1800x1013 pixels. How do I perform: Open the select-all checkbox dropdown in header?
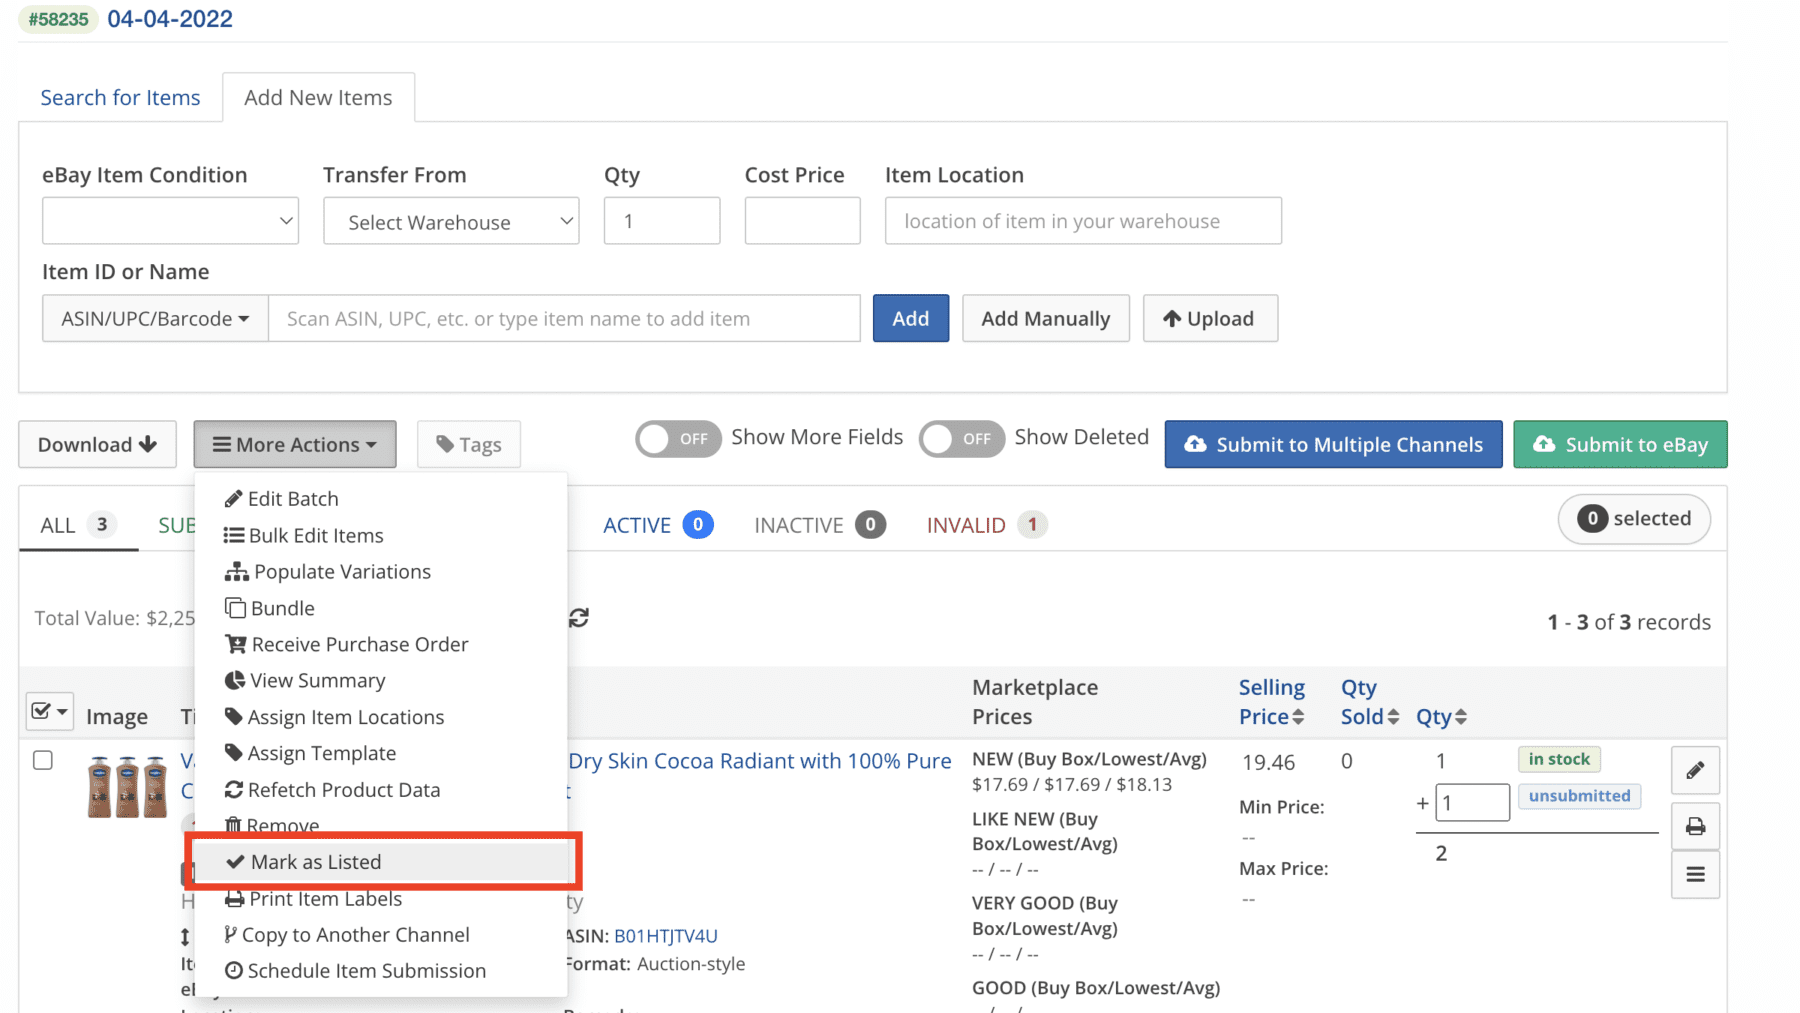point(49,711)
